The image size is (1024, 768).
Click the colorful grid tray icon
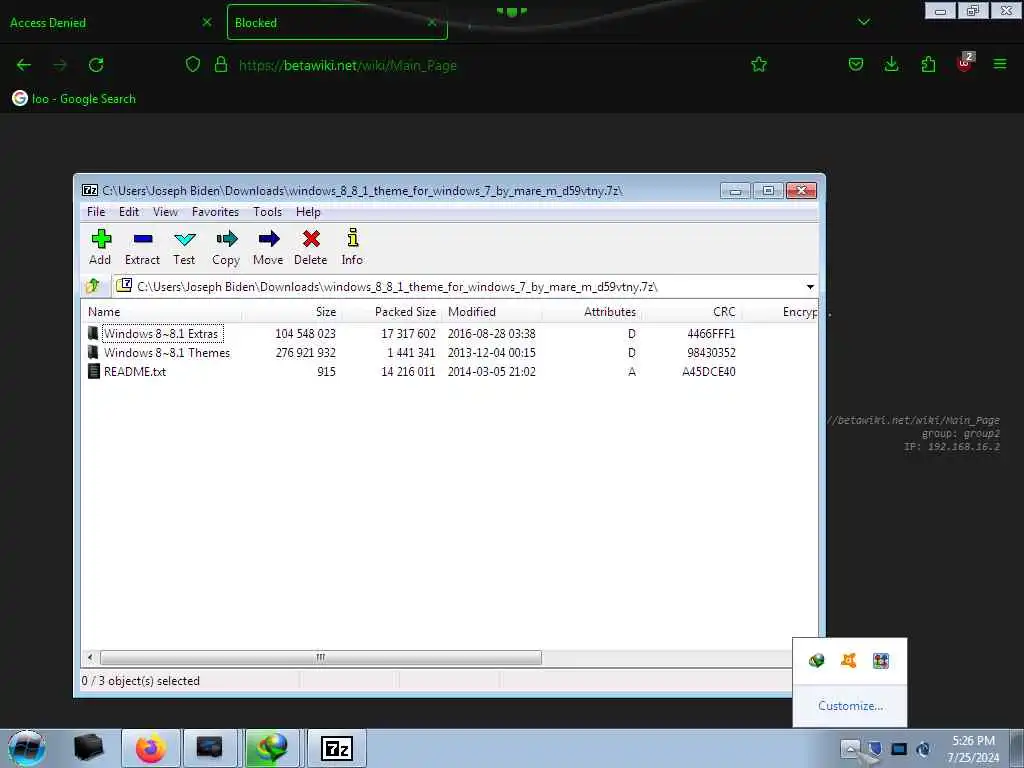(x=881, y=660)
